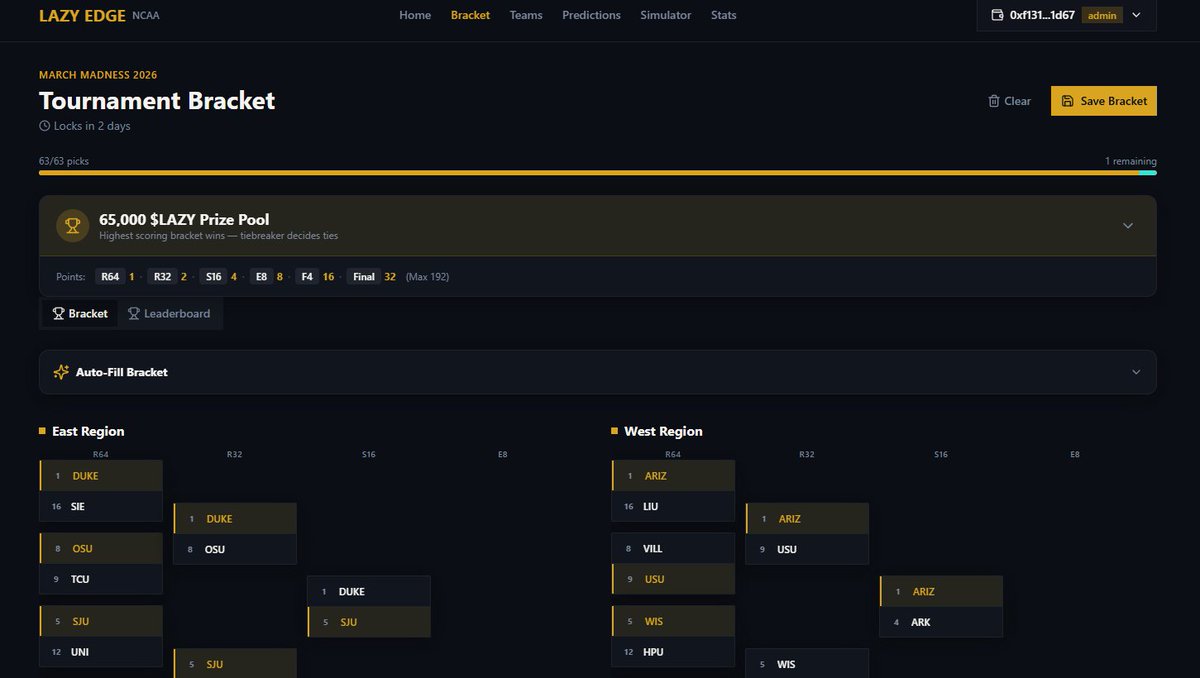Pick ARIZ in West R32
The width and height of the screenshot is (1200, 678).
coord(807,519)
